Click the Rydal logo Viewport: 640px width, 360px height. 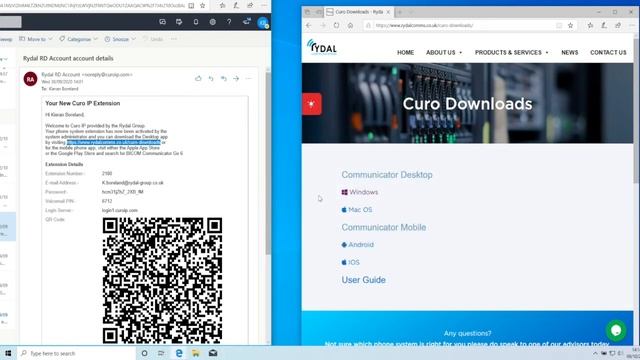point(322,47)
